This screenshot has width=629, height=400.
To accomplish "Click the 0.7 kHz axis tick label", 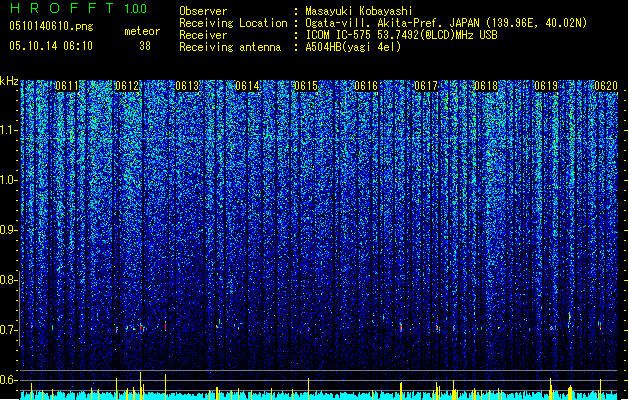I will 9,330.
